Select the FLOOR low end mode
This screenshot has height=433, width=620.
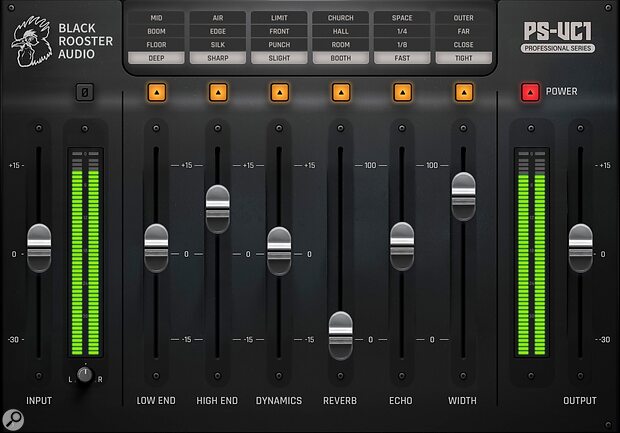pyautogui.click(x=156, y=45)
